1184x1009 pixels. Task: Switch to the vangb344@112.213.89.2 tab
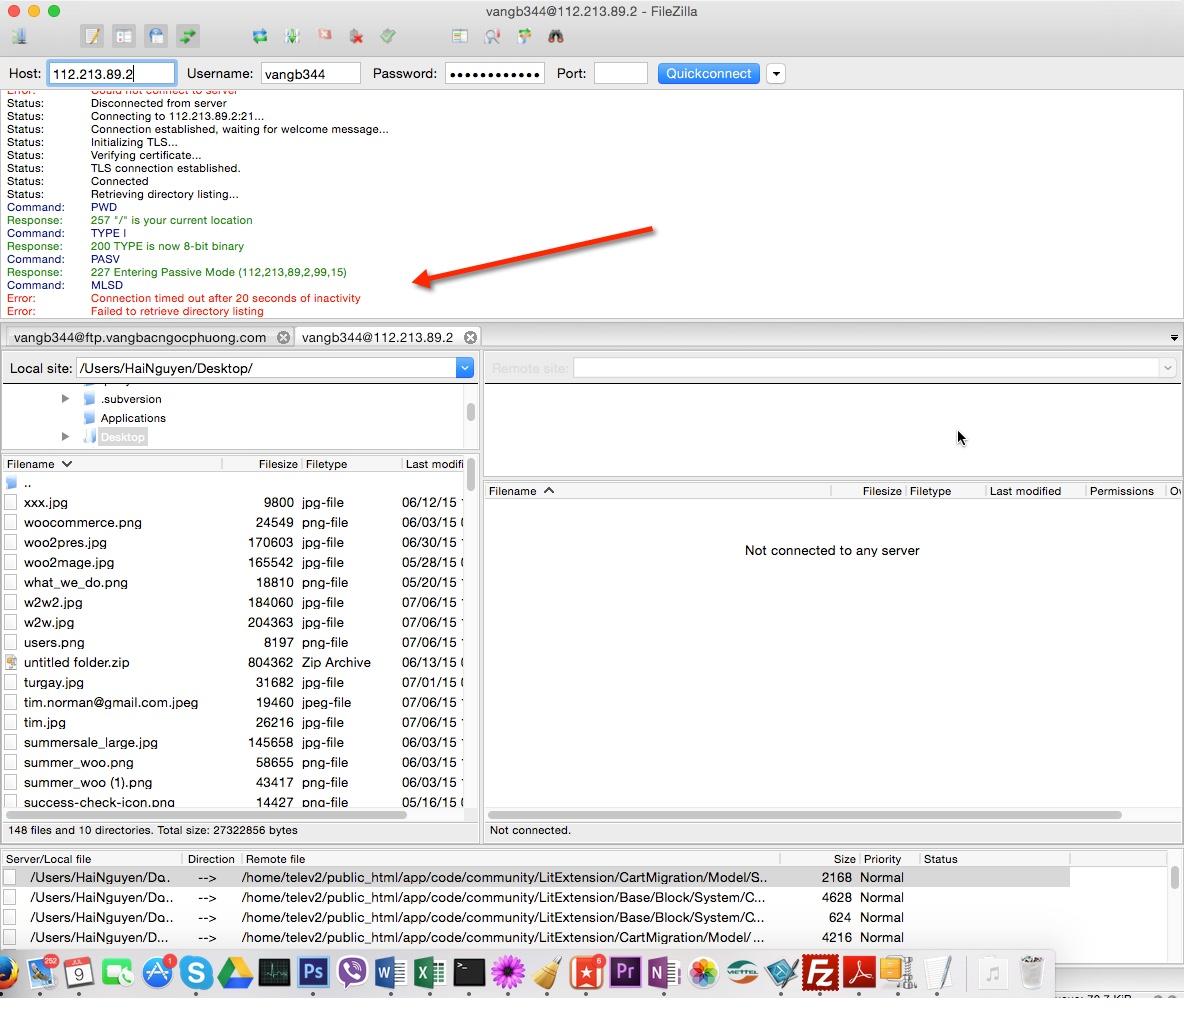378,338
